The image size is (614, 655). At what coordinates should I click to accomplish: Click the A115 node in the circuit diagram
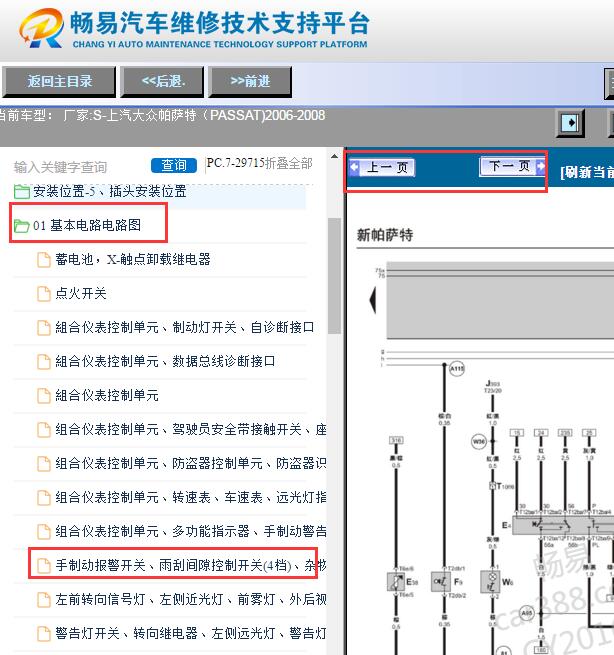(457, 369)
